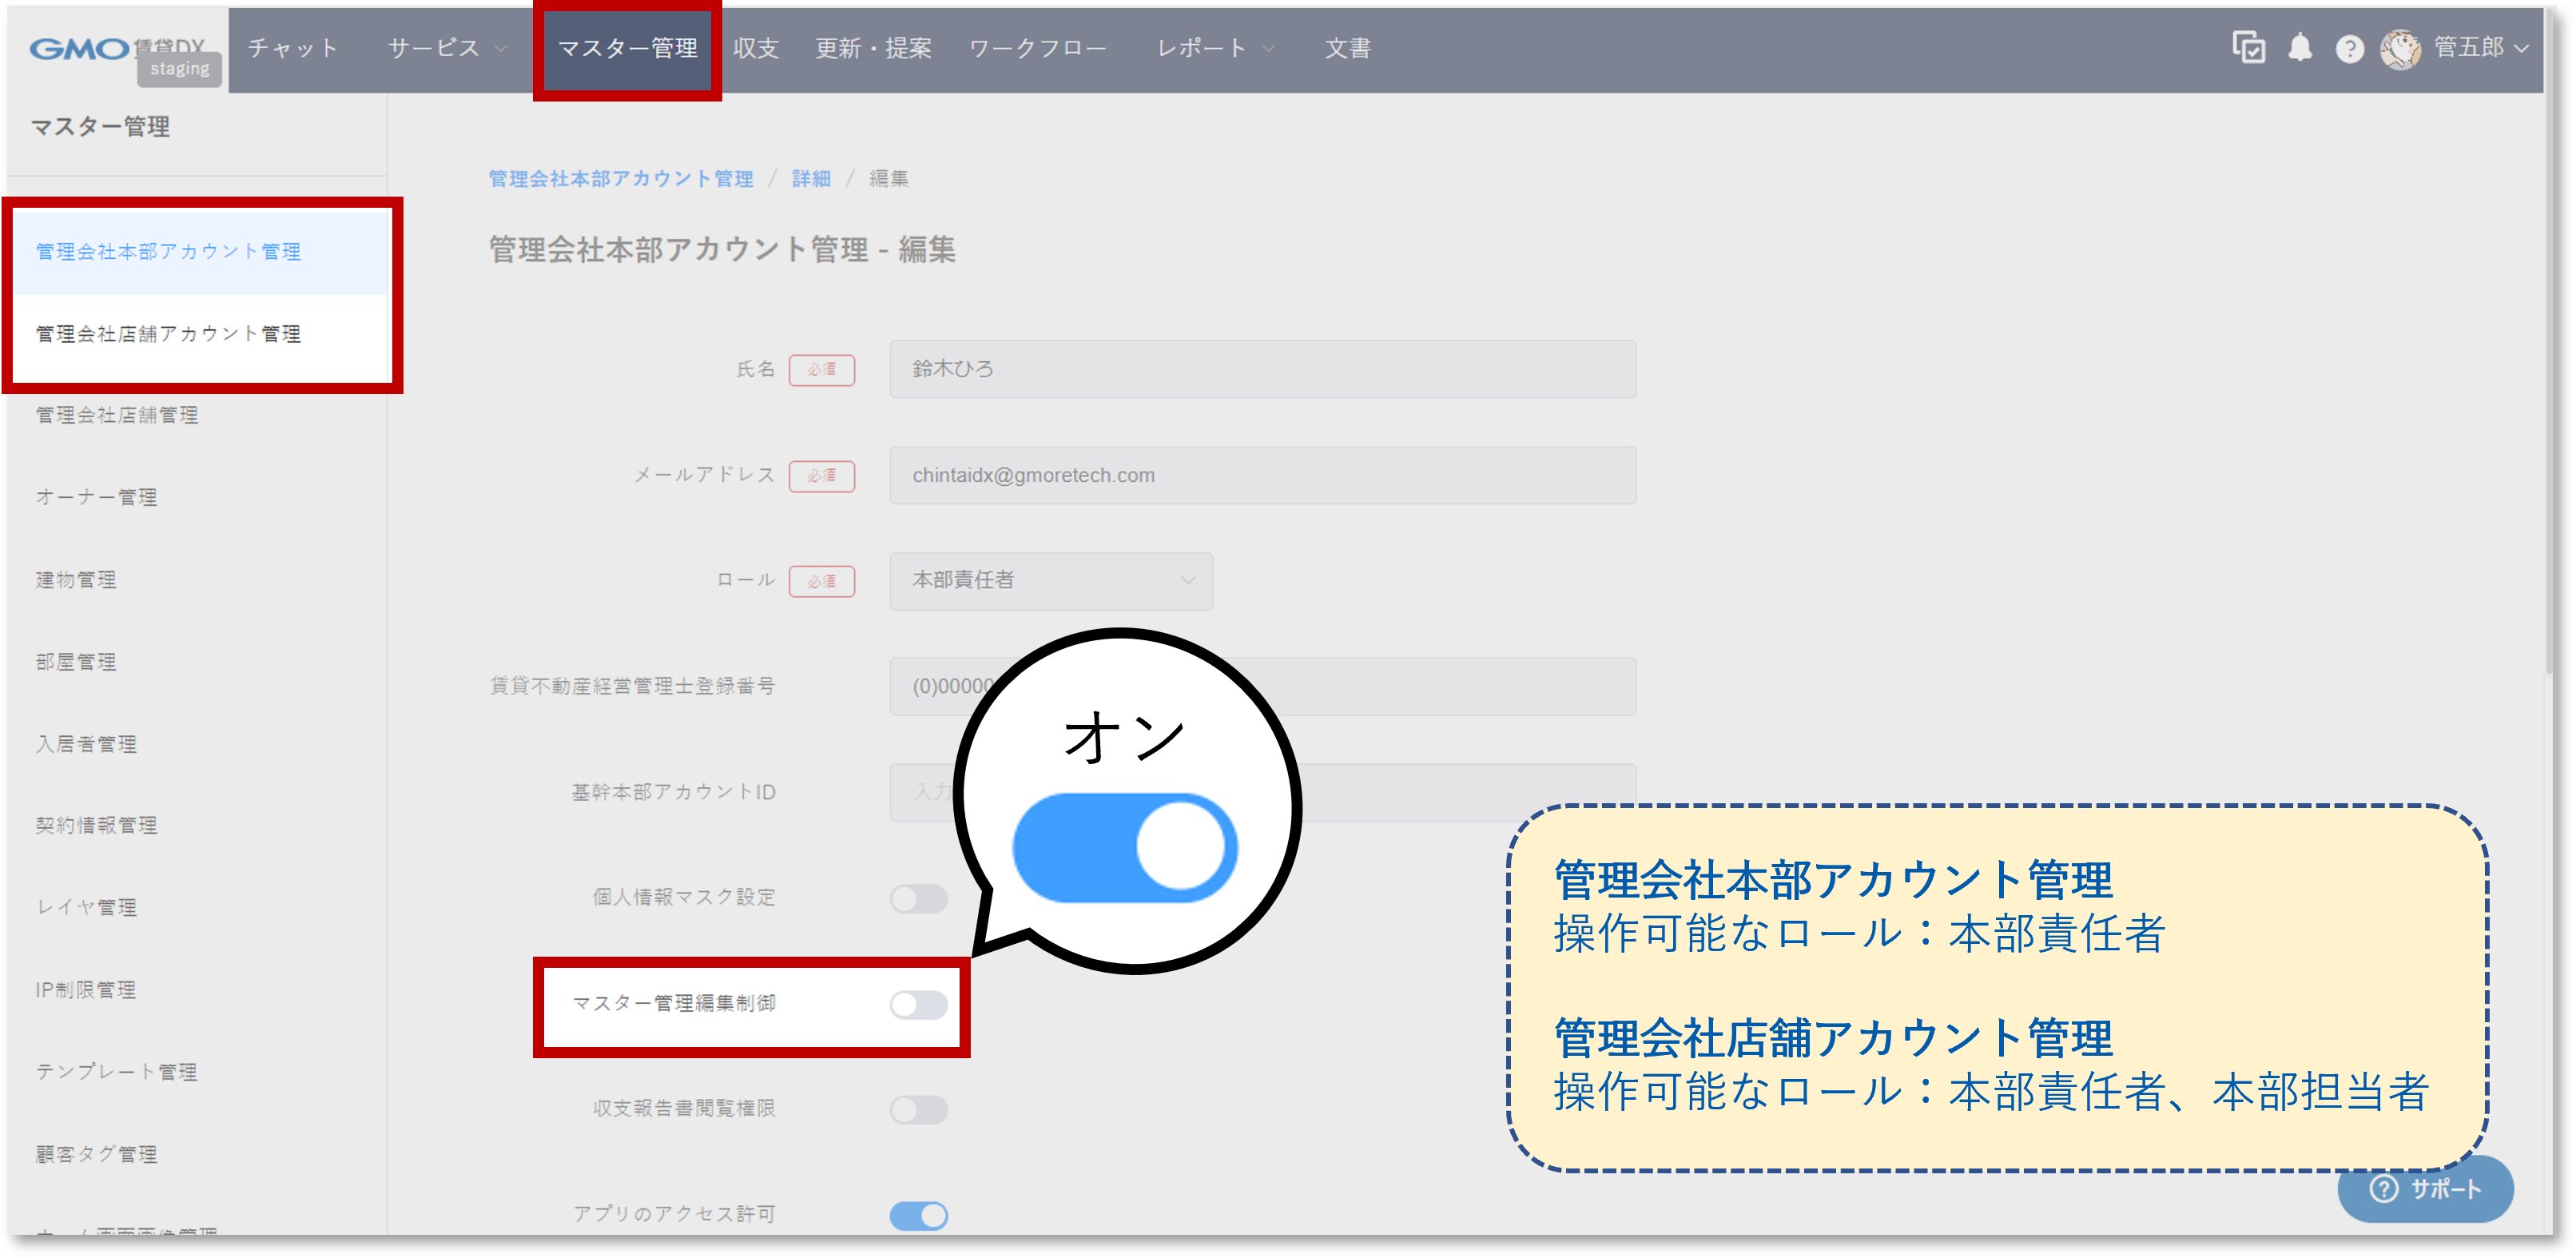Open the notifications bell icon
The width and height of the screenshot is (2576, 1258).
[2300, 48]
